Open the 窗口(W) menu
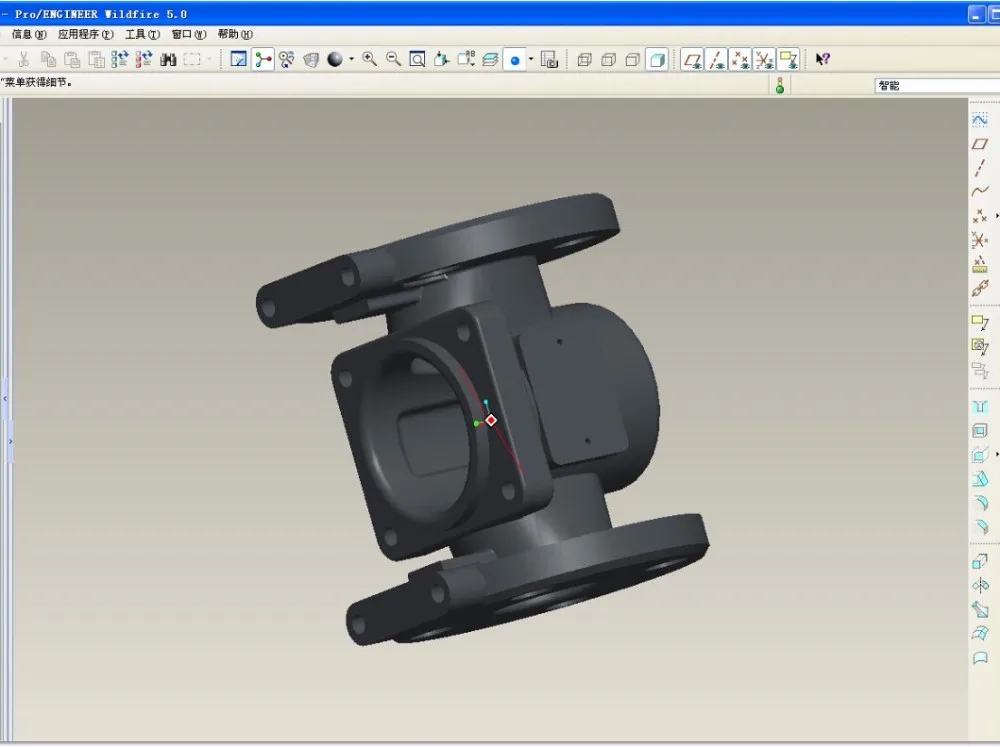Viewport: 1000px width, 747px height. click(x=188, y=34)
